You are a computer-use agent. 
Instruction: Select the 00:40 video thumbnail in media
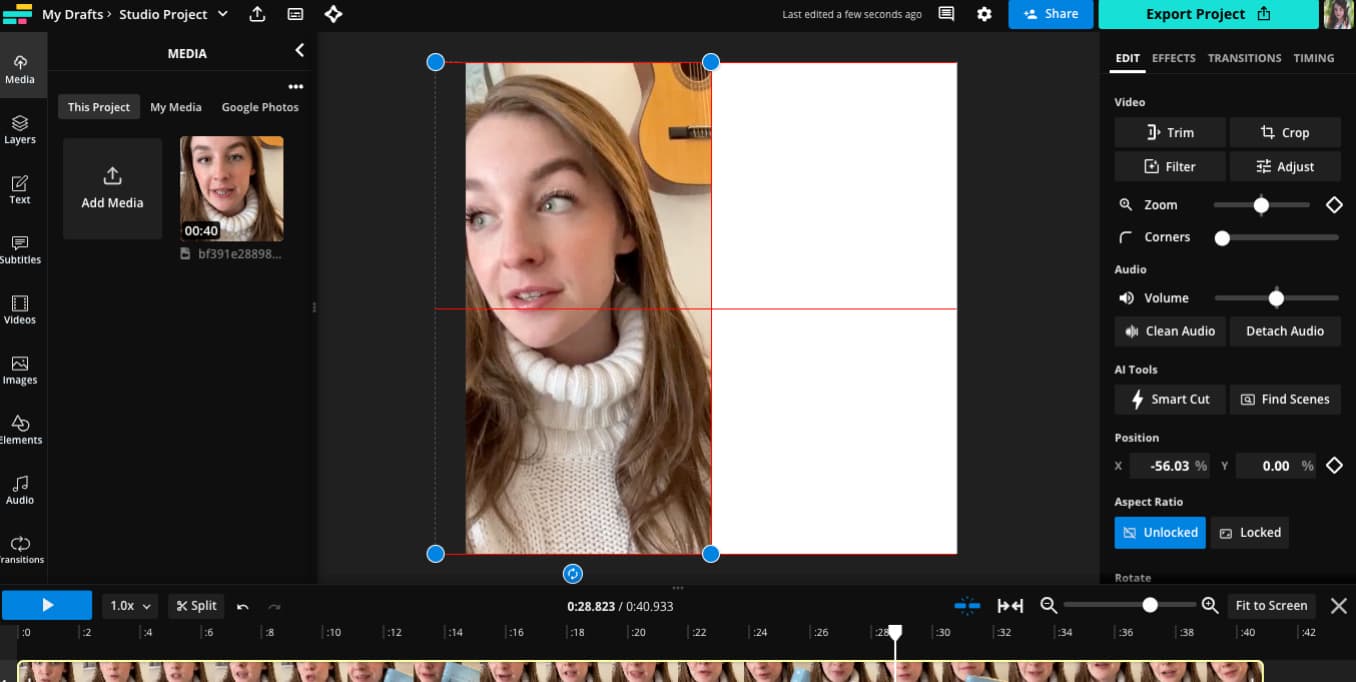(231, 189)
